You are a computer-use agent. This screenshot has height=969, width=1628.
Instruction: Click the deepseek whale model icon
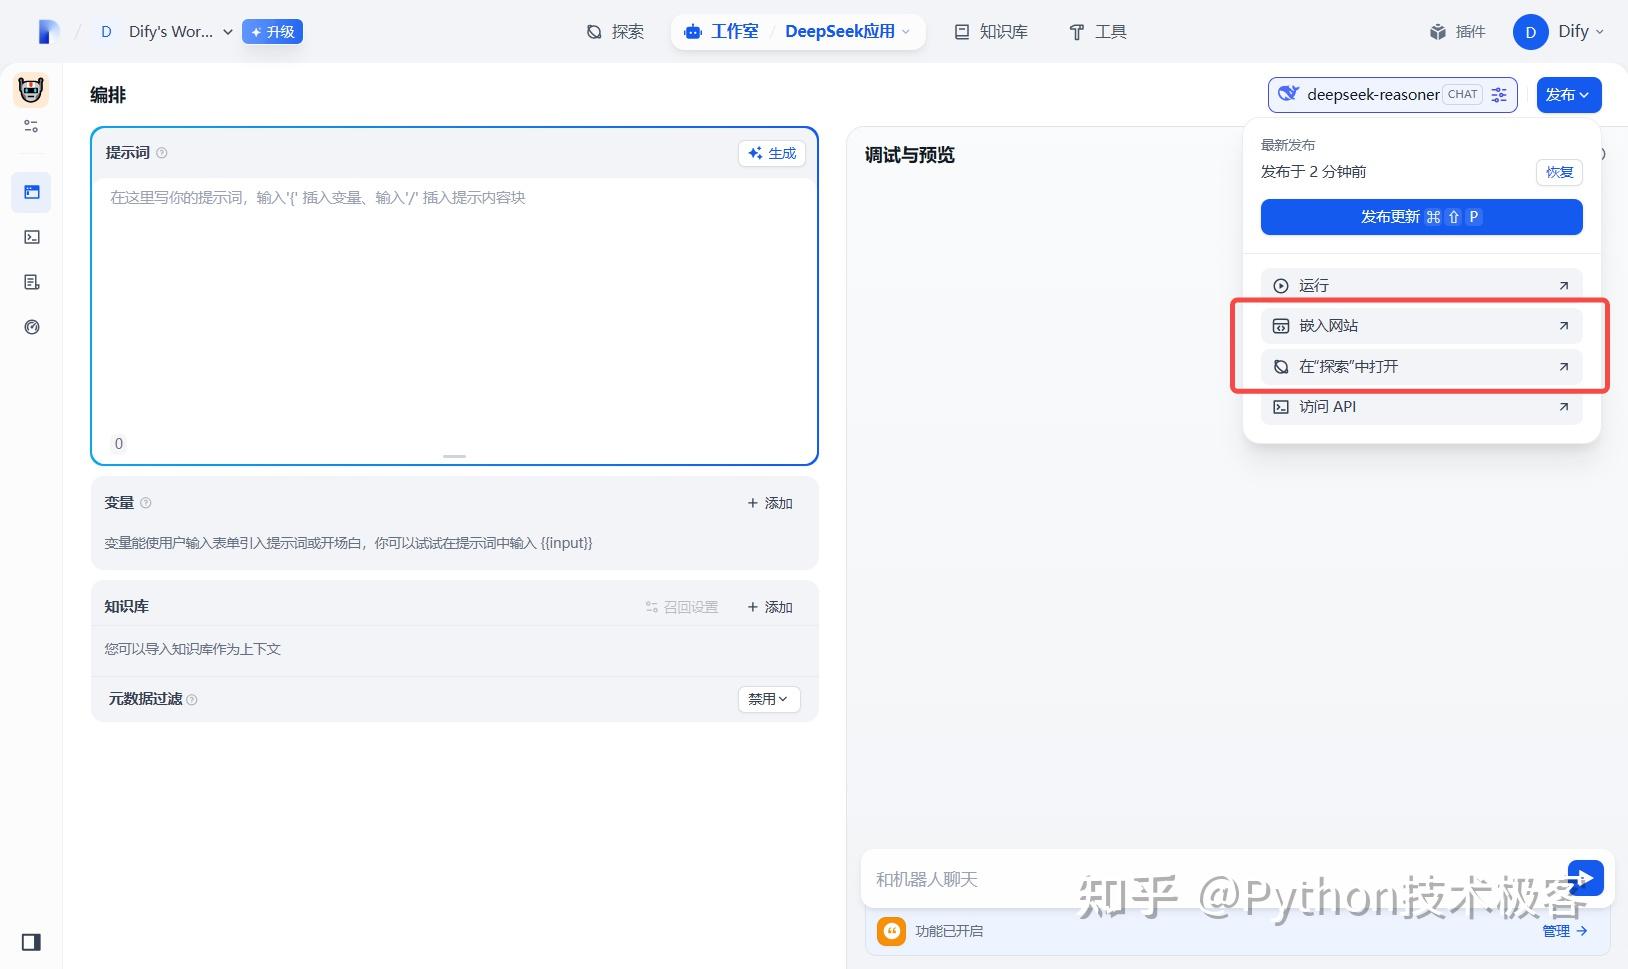(x=1288, y=94)
